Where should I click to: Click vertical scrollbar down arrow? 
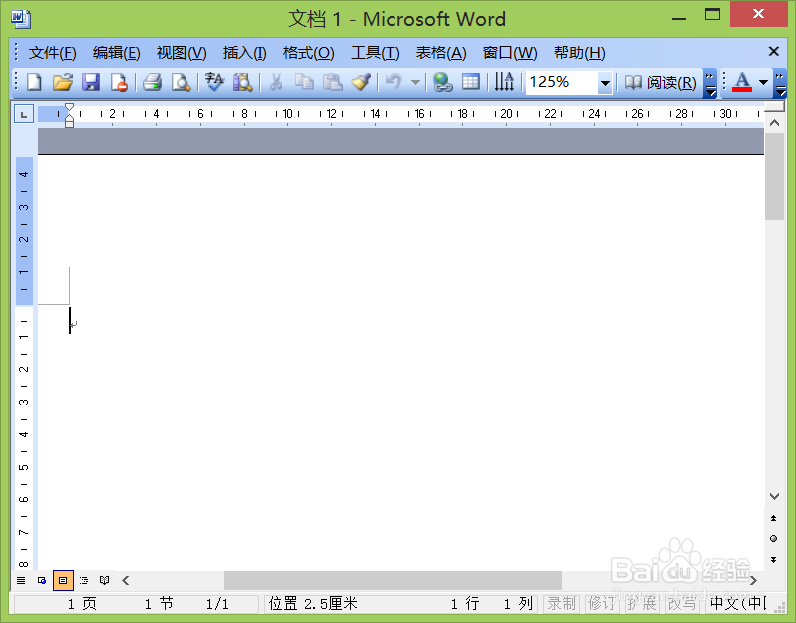pos(774,496)
